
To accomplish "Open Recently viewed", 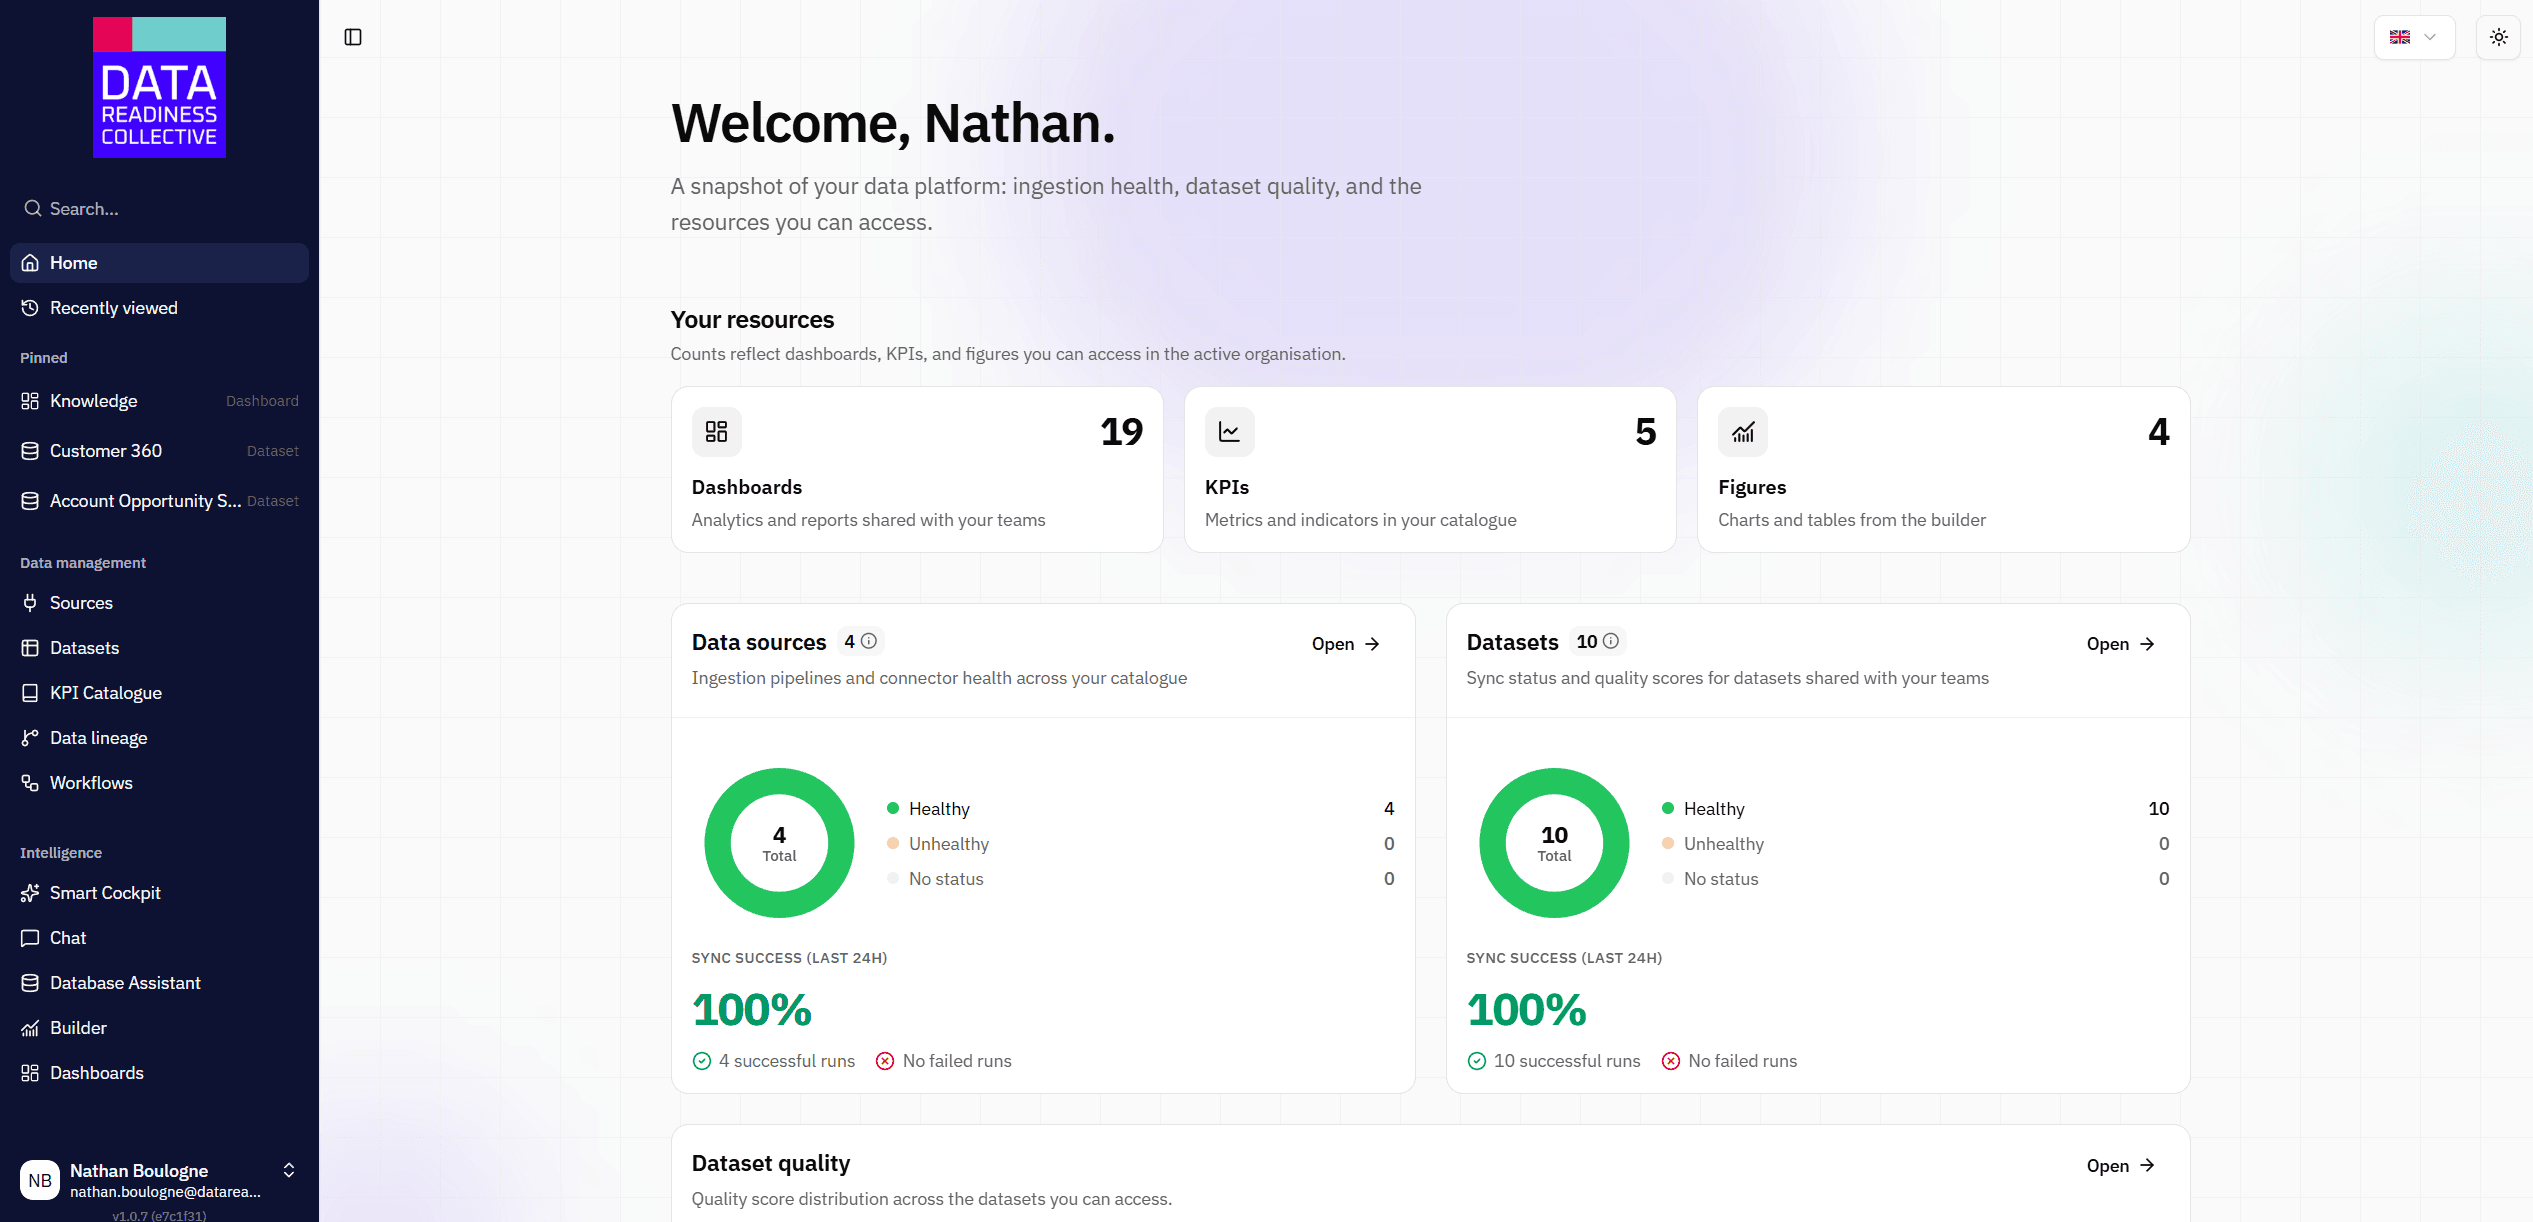I will pyautogui.click(x=159, y=308).
